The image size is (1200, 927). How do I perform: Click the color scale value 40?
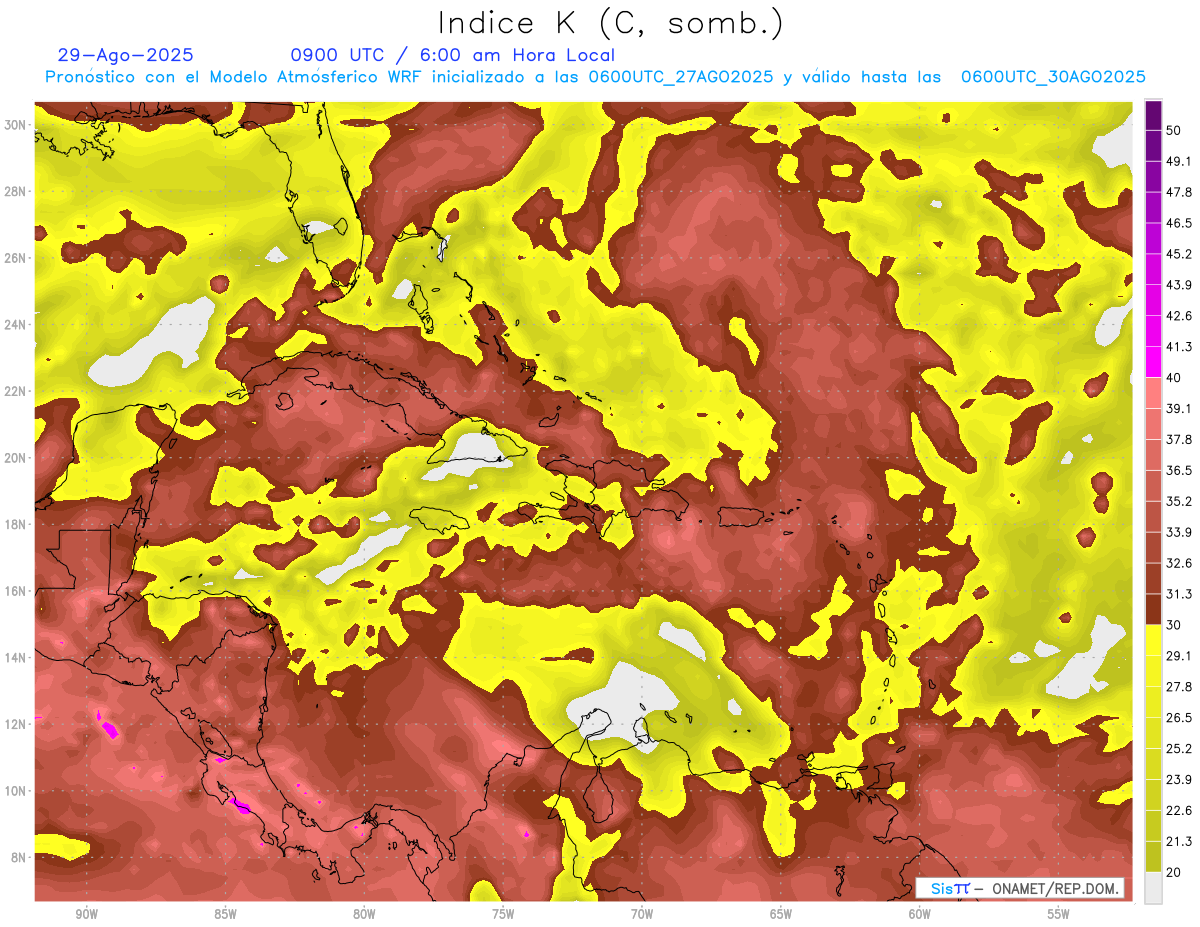(1174, 378)
